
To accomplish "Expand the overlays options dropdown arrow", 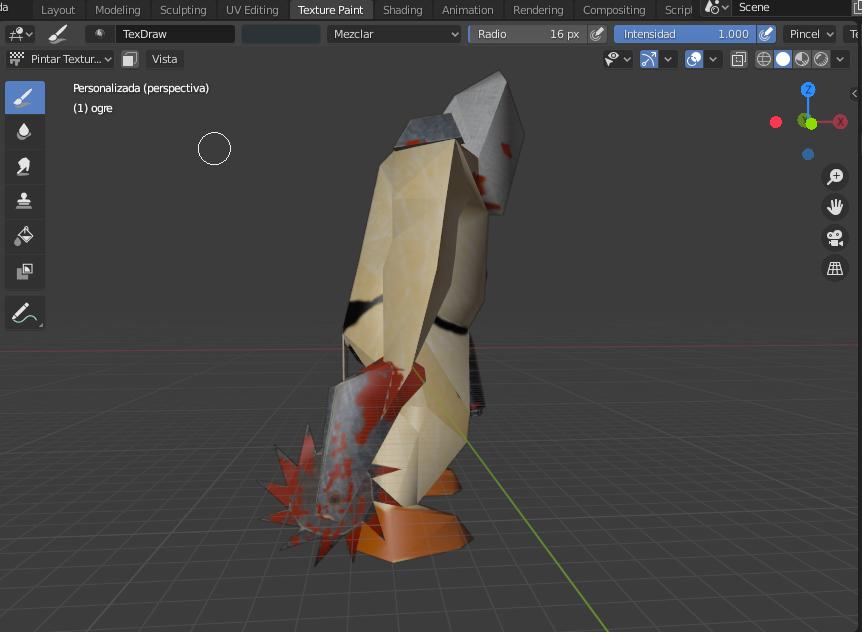I will (713, 59).
